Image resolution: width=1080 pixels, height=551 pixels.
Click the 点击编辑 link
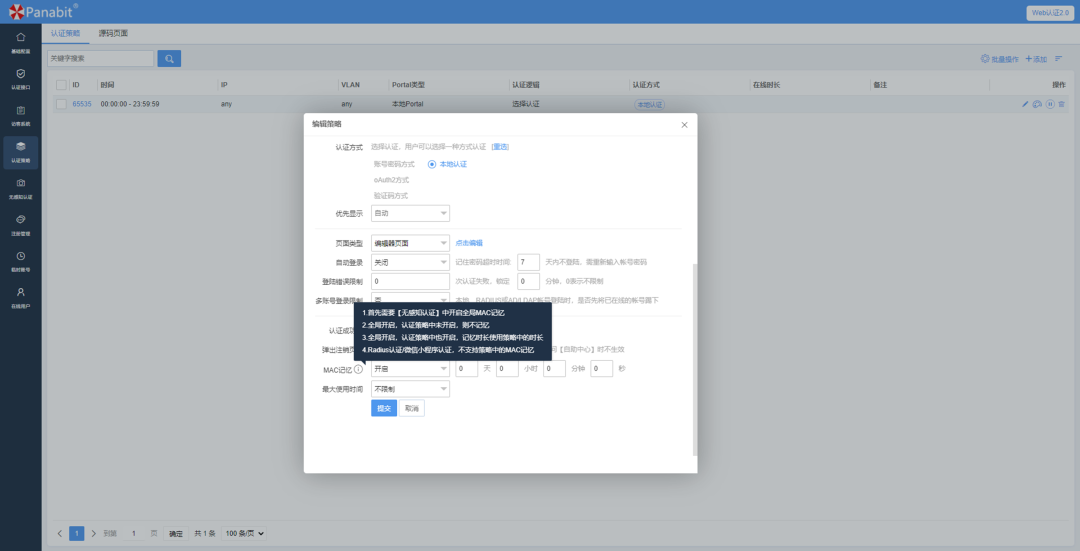pyautogui.click(x=469, y=243)
